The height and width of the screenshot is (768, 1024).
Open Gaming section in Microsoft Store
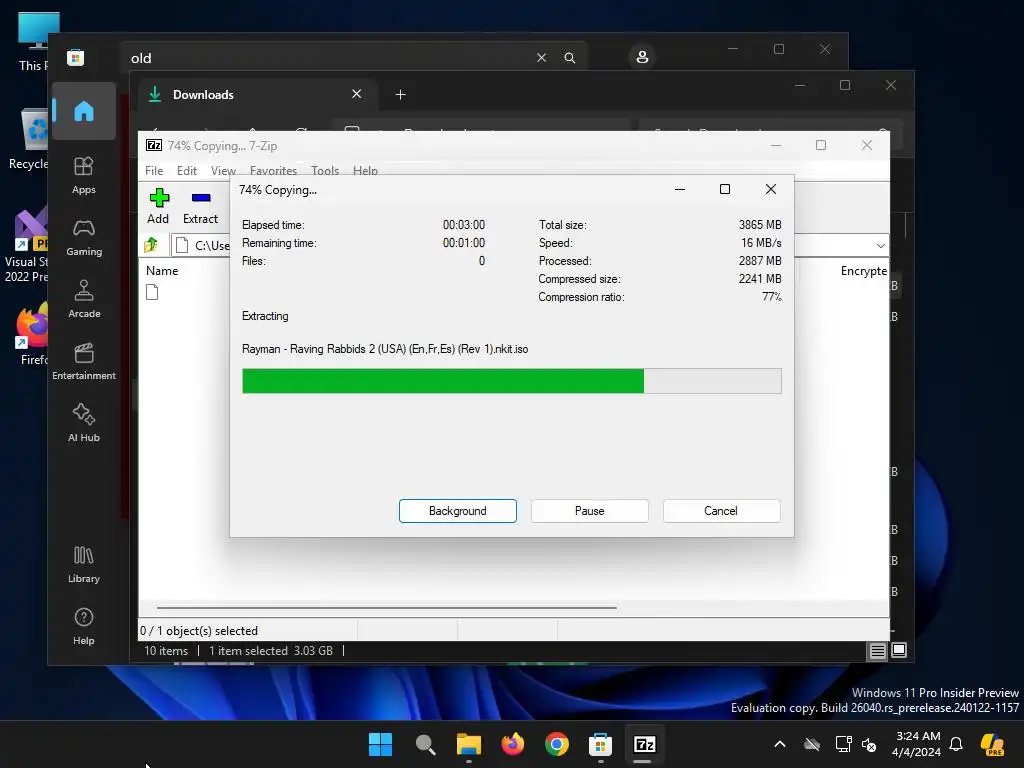pyautogui.click(x=84, y=237)
